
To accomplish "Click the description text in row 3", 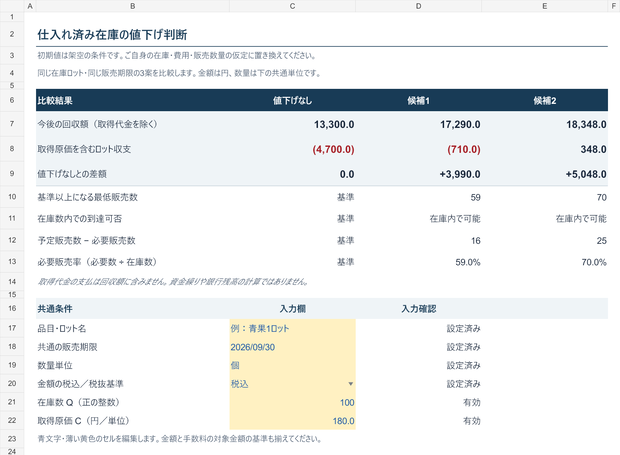I will click(177, 55).
